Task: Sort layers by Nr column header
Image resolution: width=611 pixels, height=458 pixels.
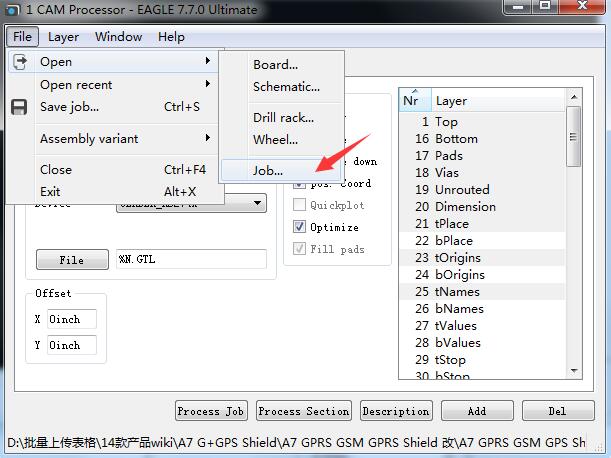Action: tap(415, 101)
